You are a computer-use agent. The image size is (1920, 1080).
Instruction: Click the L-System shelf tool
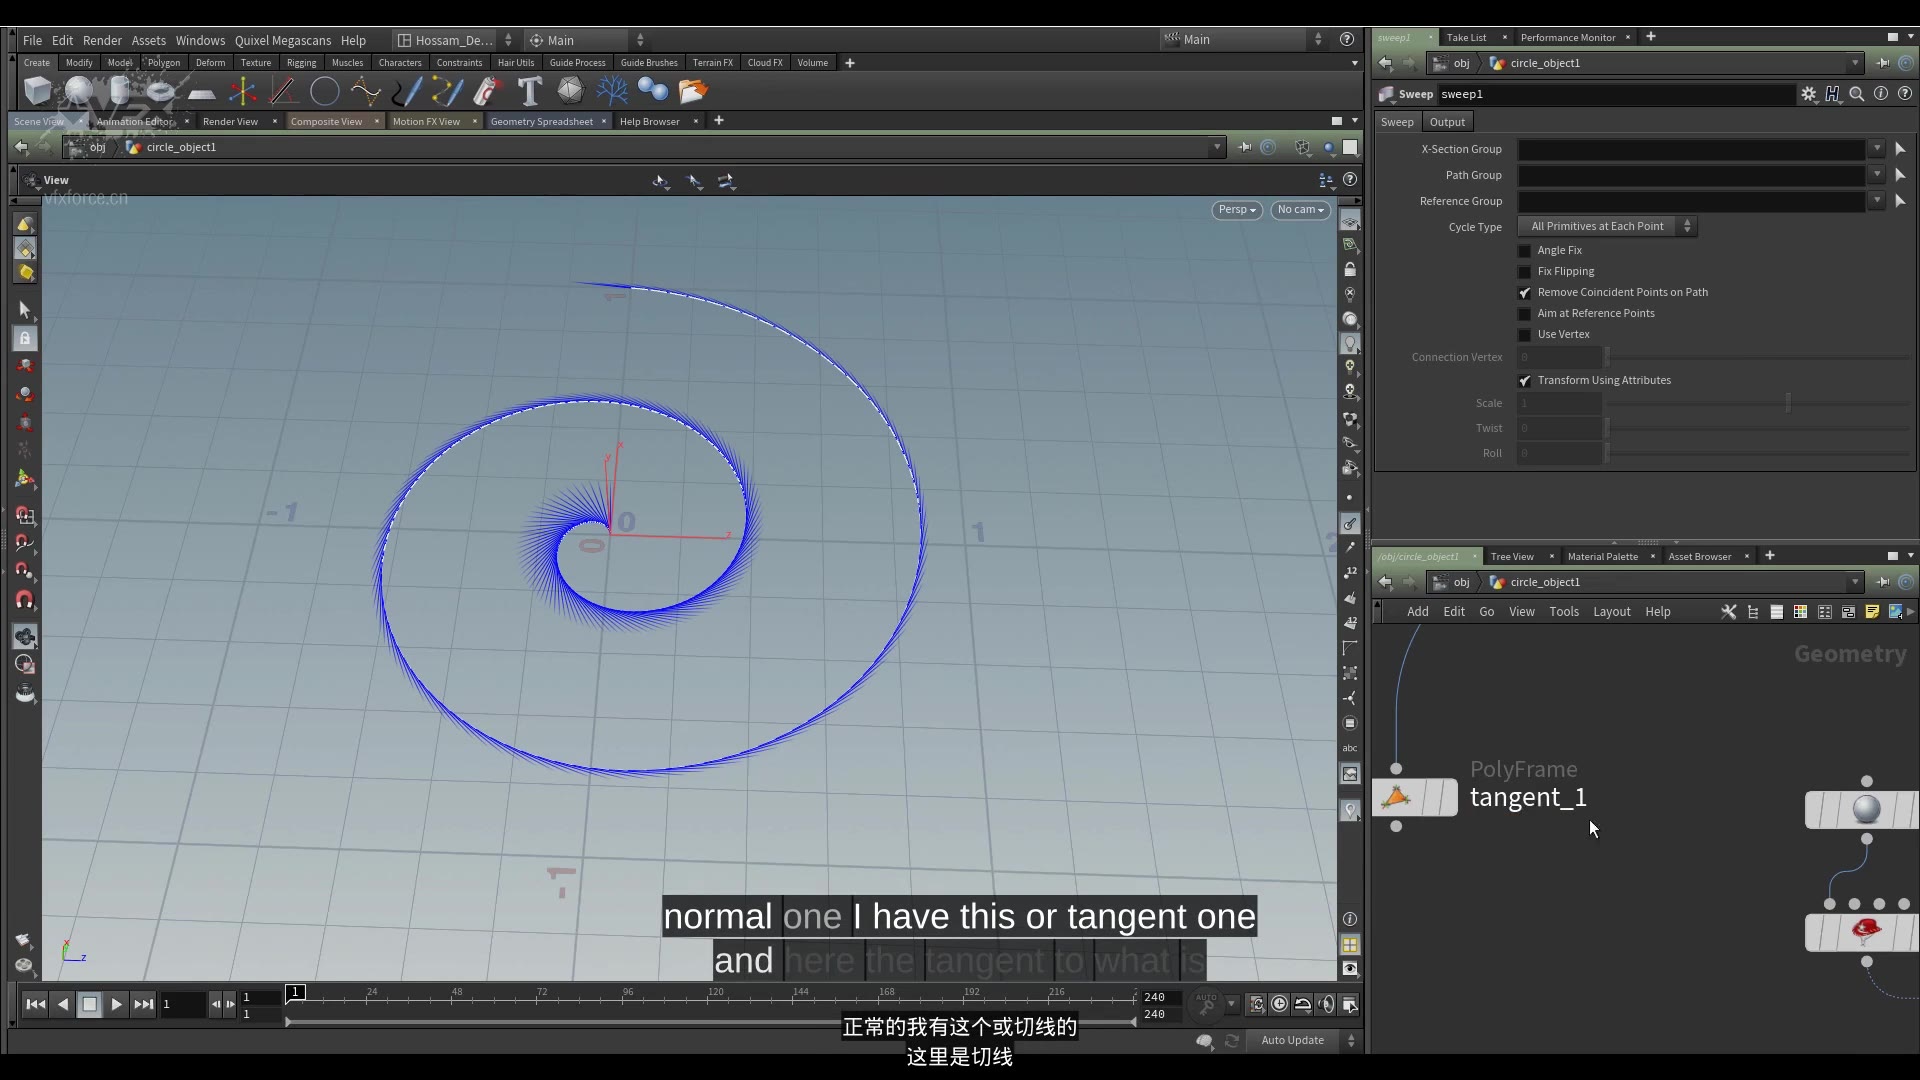(x=611, y=91)
